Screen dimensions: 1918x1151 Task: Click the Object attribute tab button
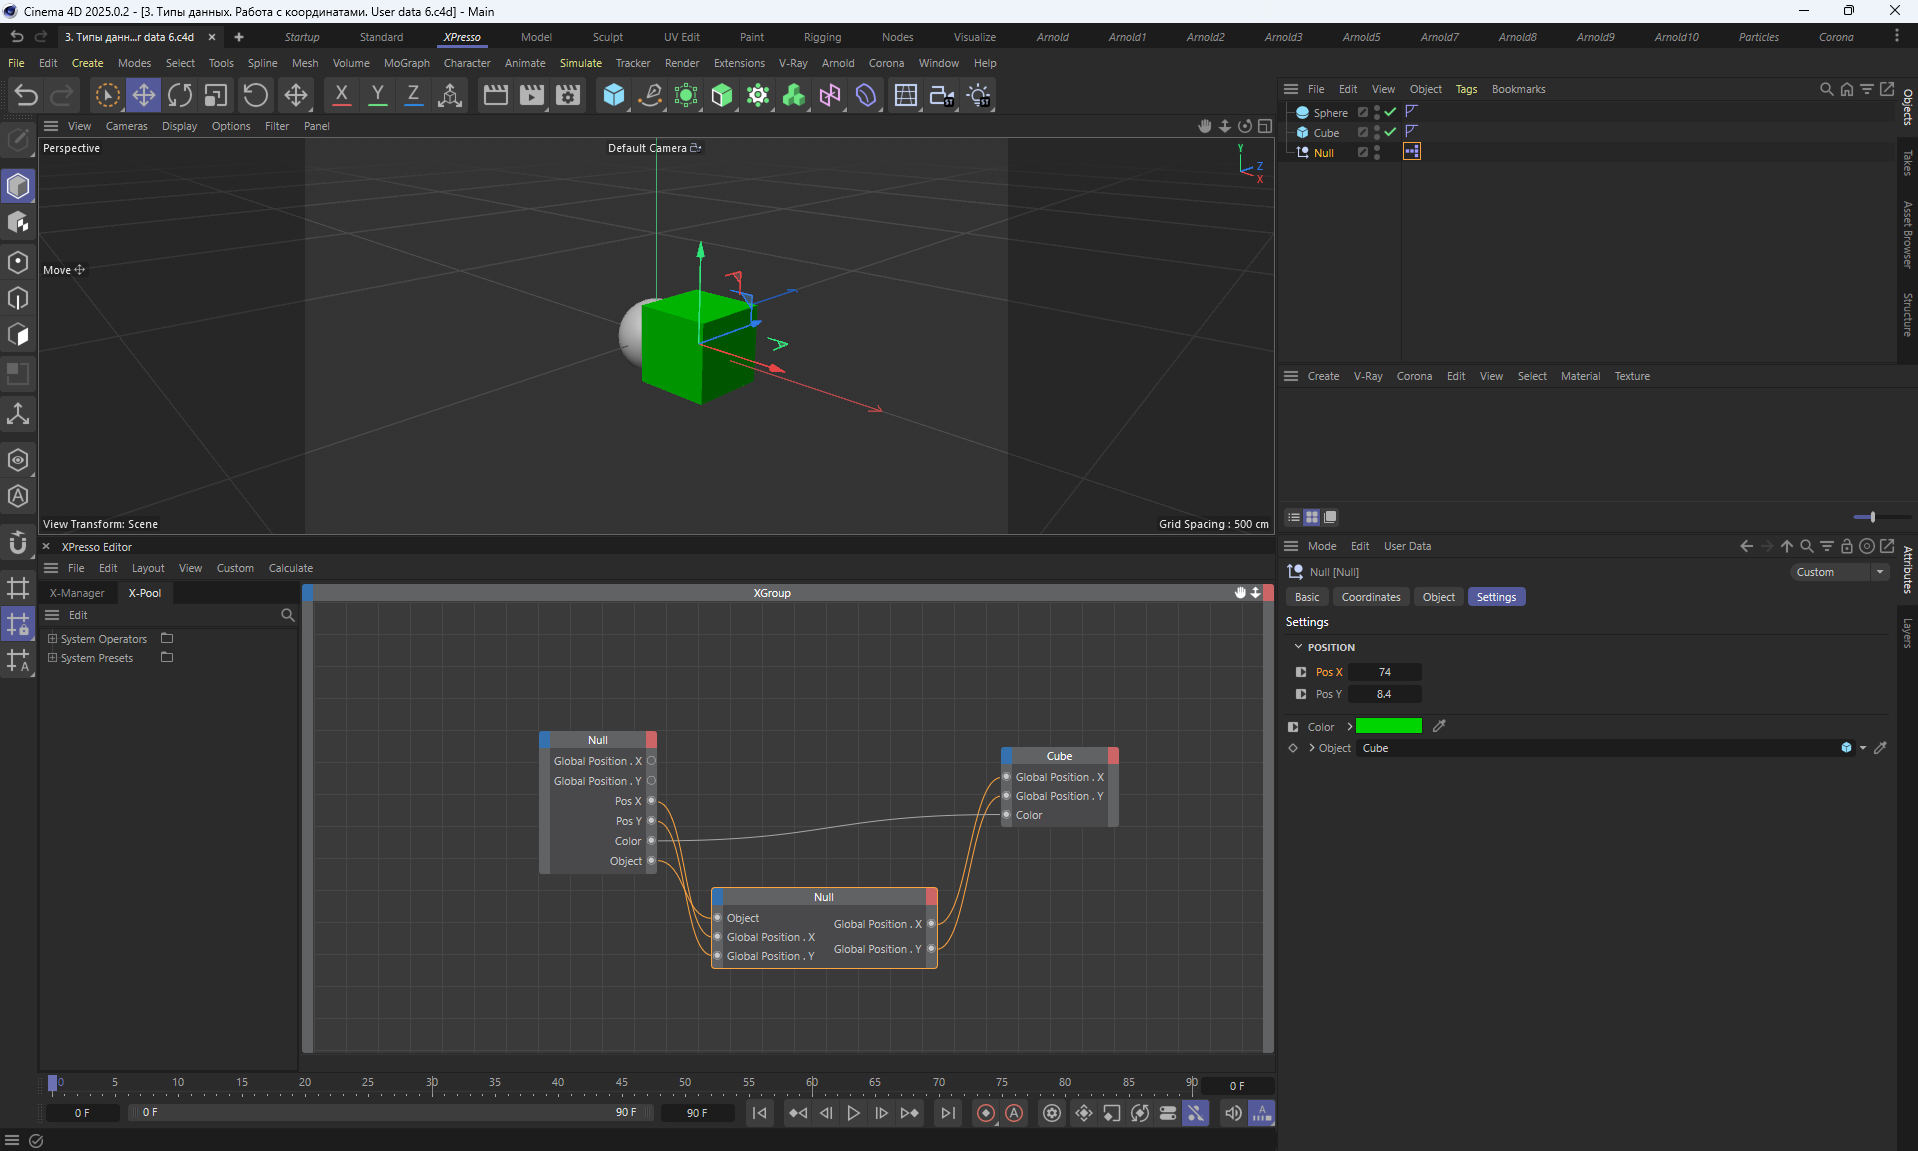(x=1438, y=597)
